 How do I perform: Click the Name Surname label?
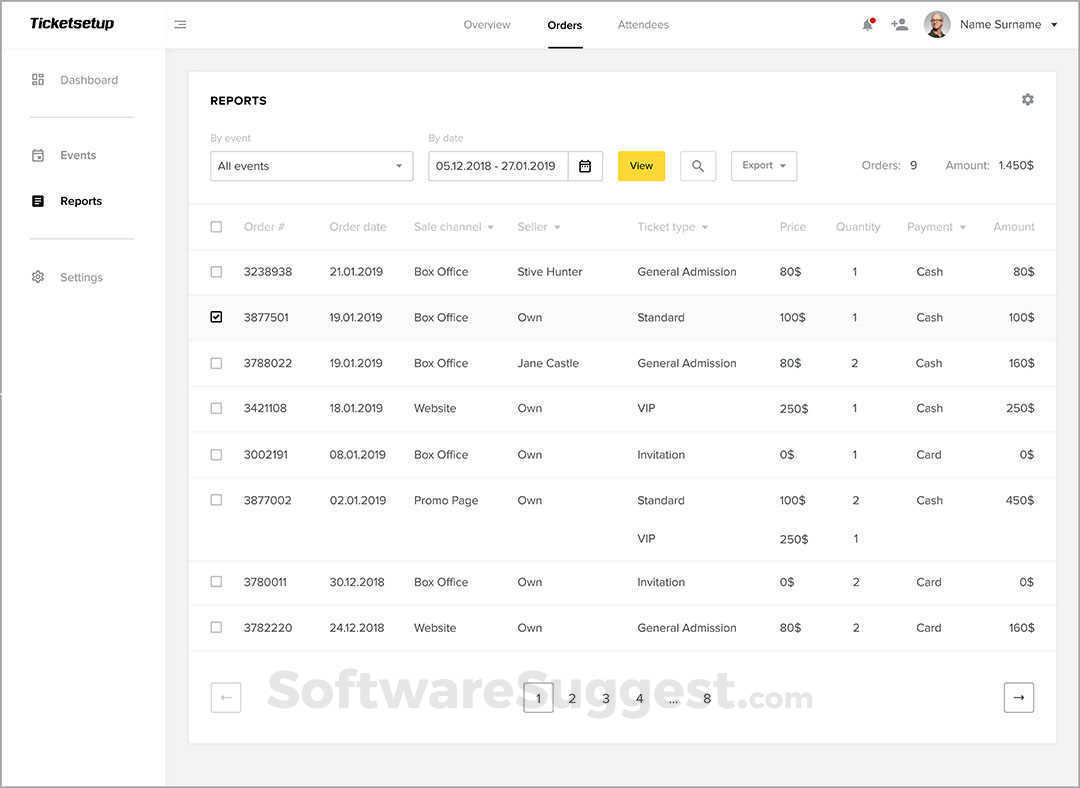(1000, 25)
